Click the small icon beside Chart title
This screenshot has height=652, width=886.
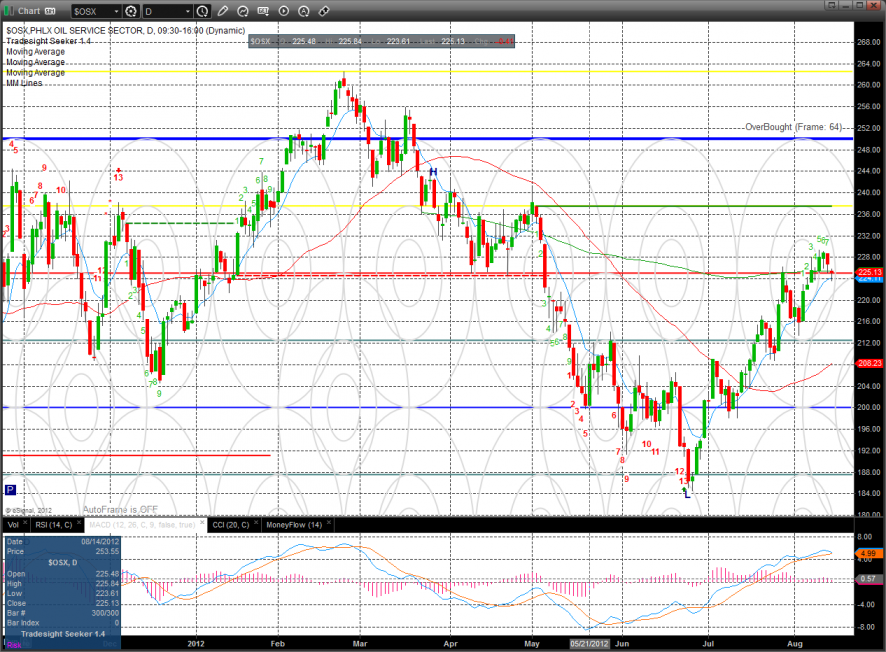pyautogui.click(x=50, y=11)
